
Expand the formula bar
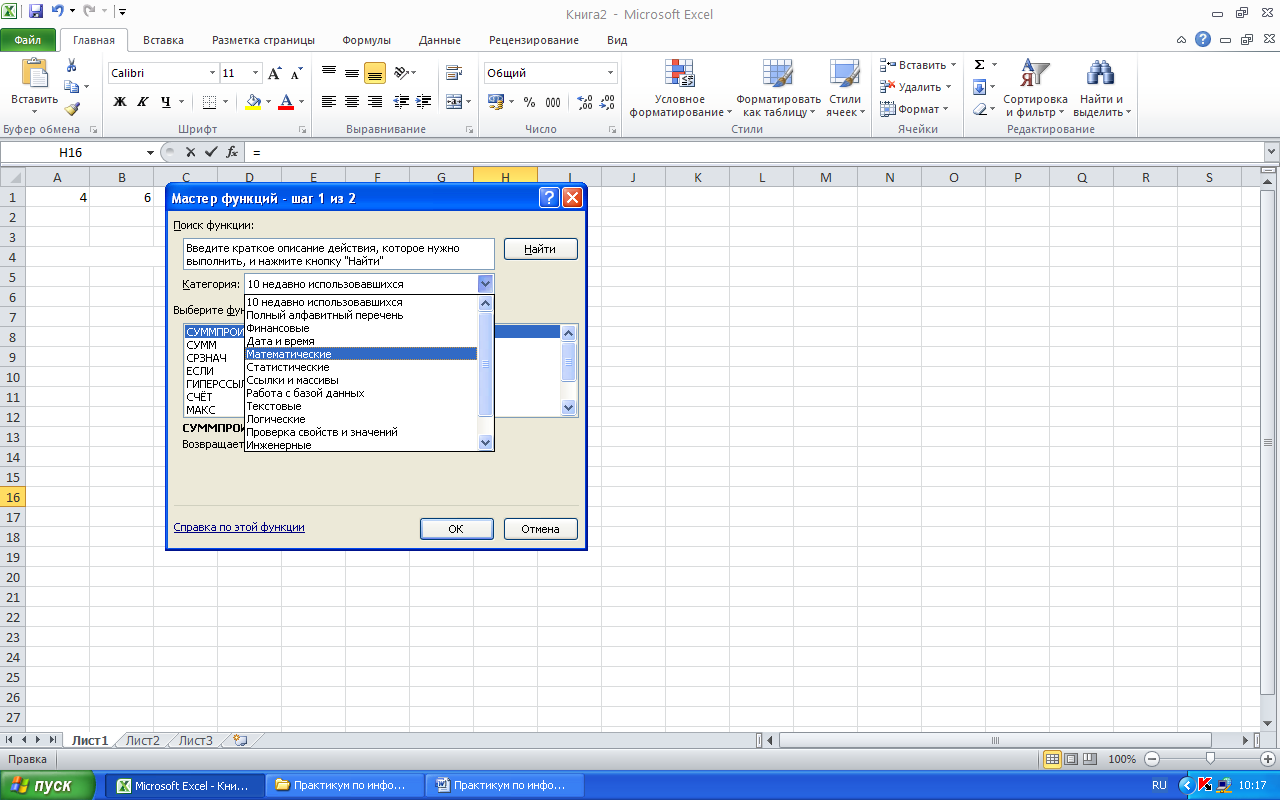(1271, 152)
